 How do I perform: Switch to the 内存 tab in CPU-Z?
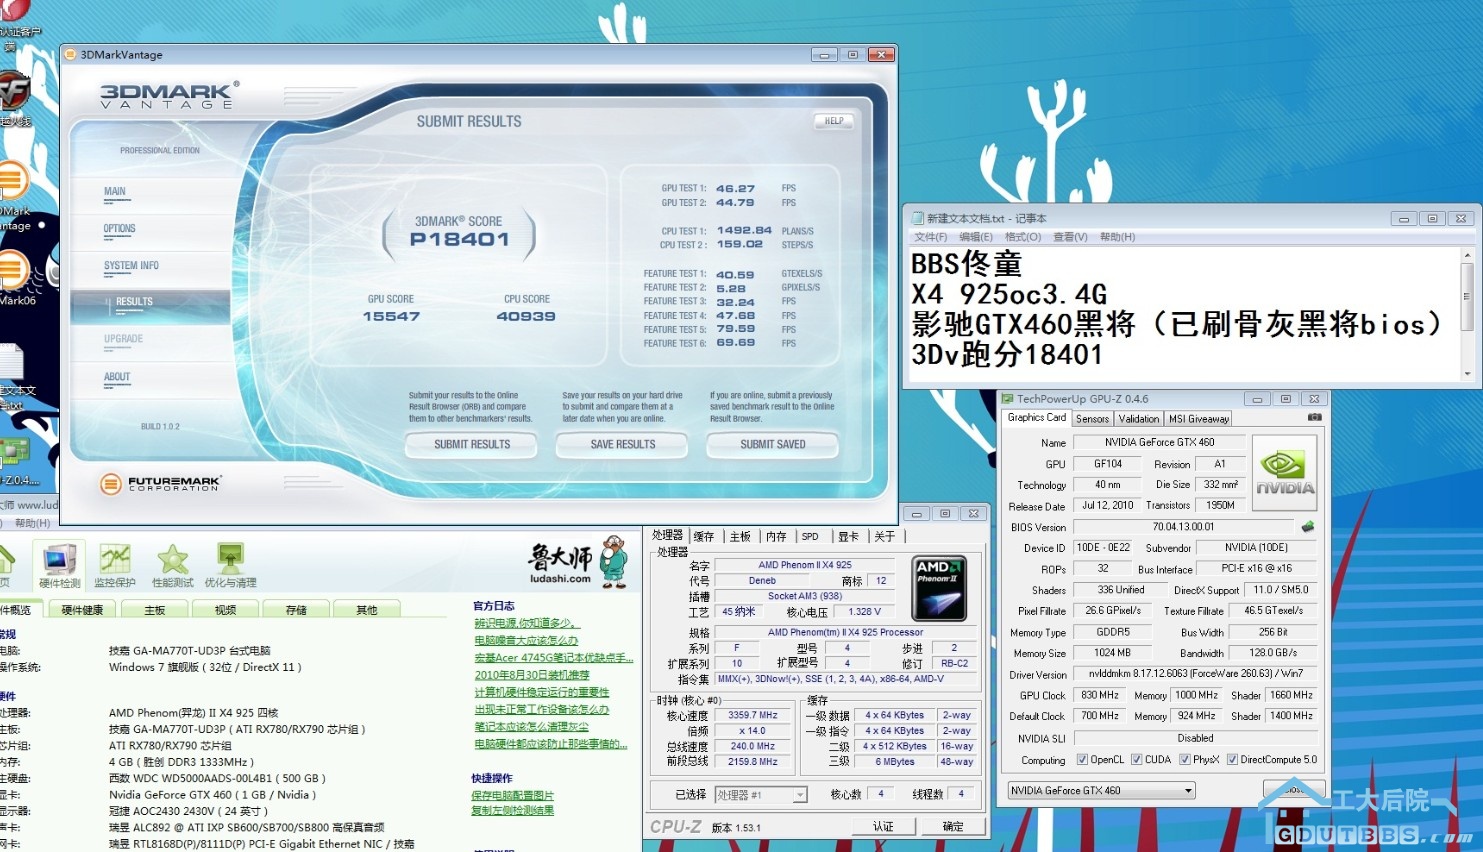(x=776, y=537)
